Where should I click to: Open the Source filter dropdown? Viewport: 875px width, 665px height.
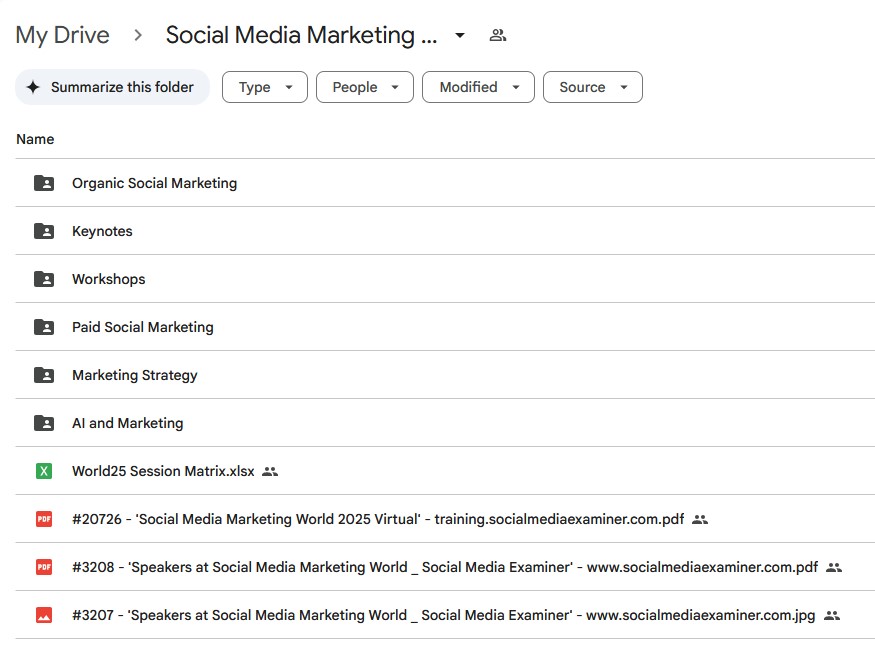tap(593, 87)
